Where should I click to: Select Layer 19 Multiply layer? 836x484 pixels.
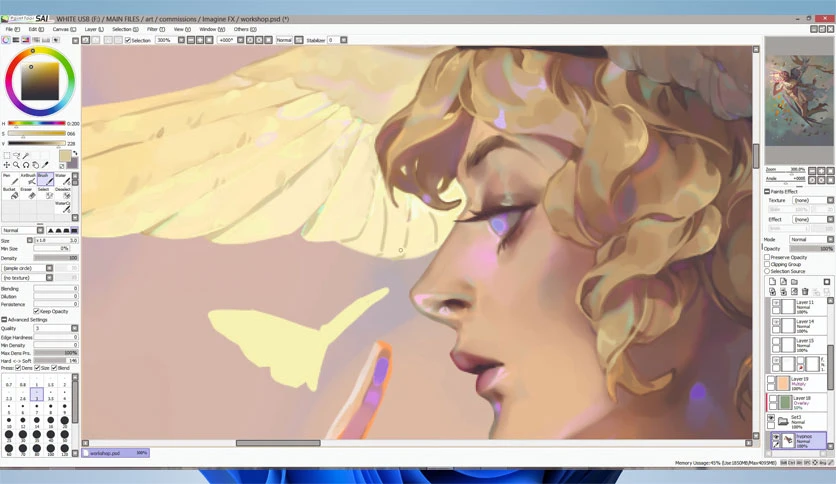797,384
